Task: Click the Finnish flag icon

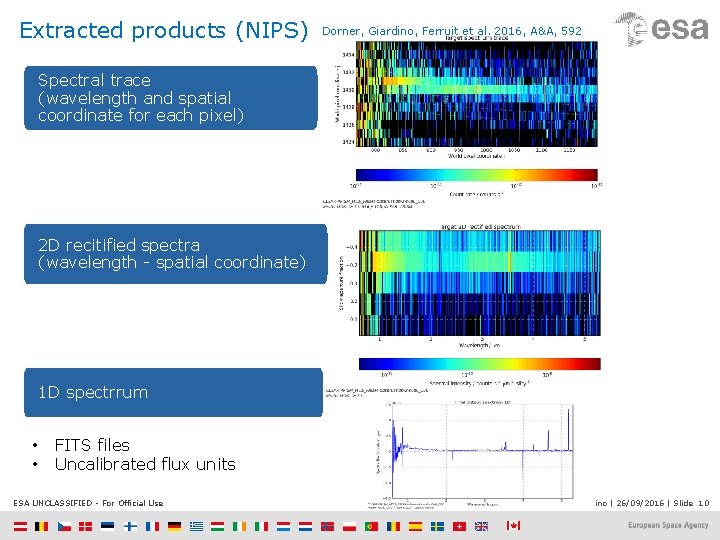Action: [x=130, y=526]
